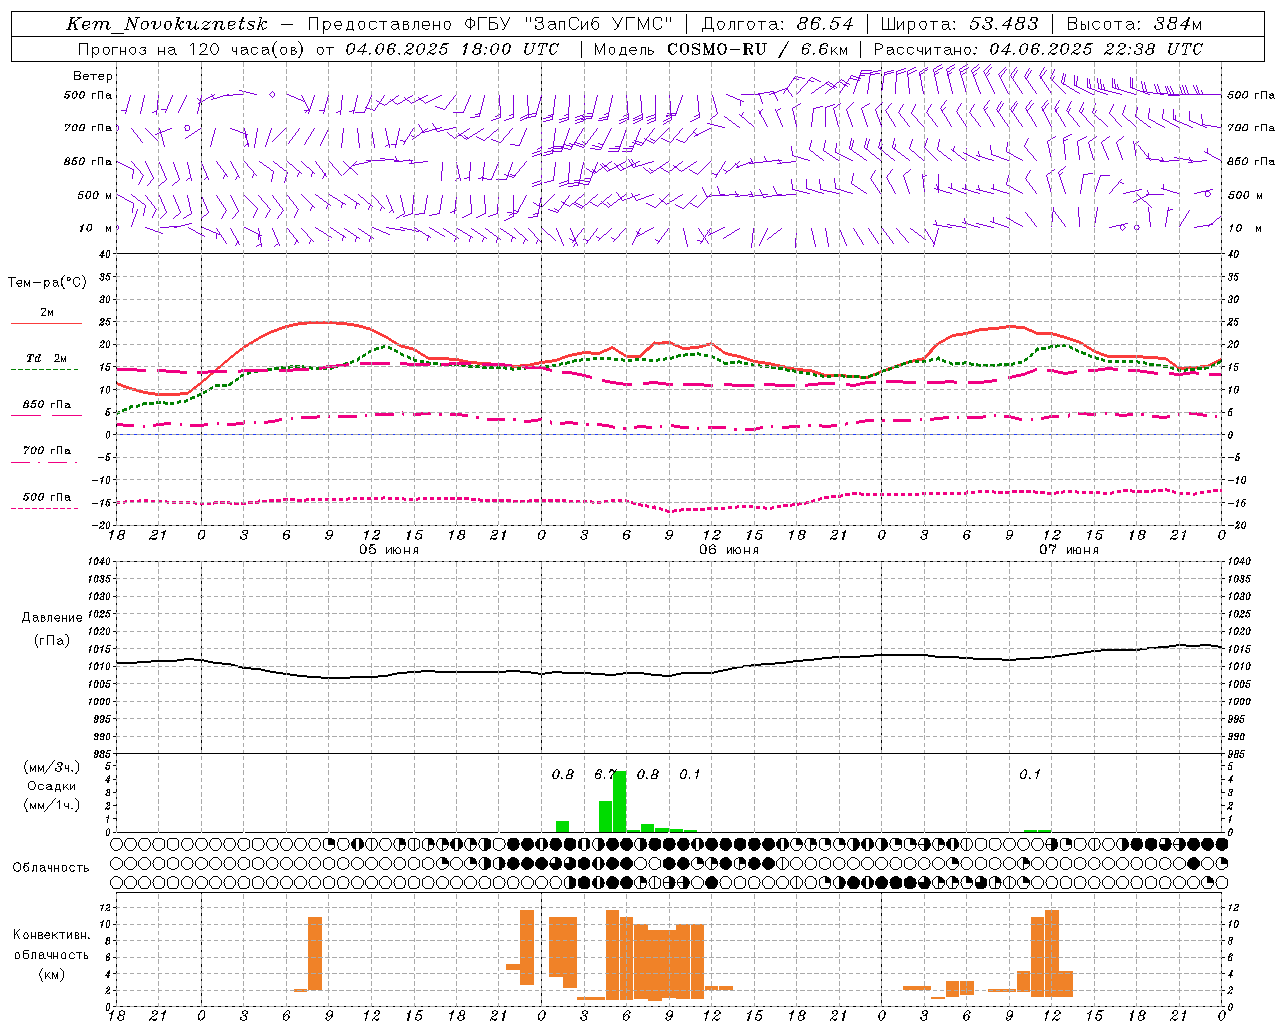The image size is (1280, 1024).
Task: Click the Прогноз на 120 часа(ов) text
Action: click(192, 49)
